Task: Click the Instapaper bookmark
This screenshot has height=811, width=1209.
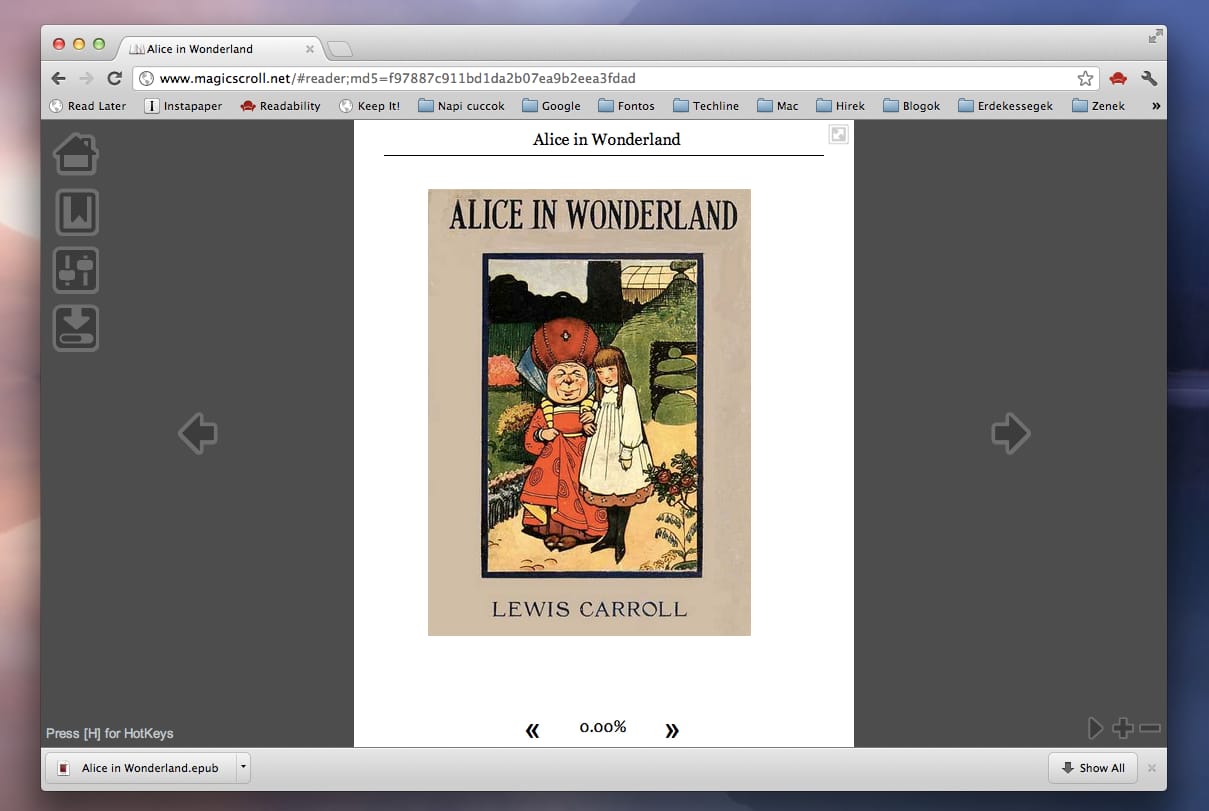Action: point(183,106)
